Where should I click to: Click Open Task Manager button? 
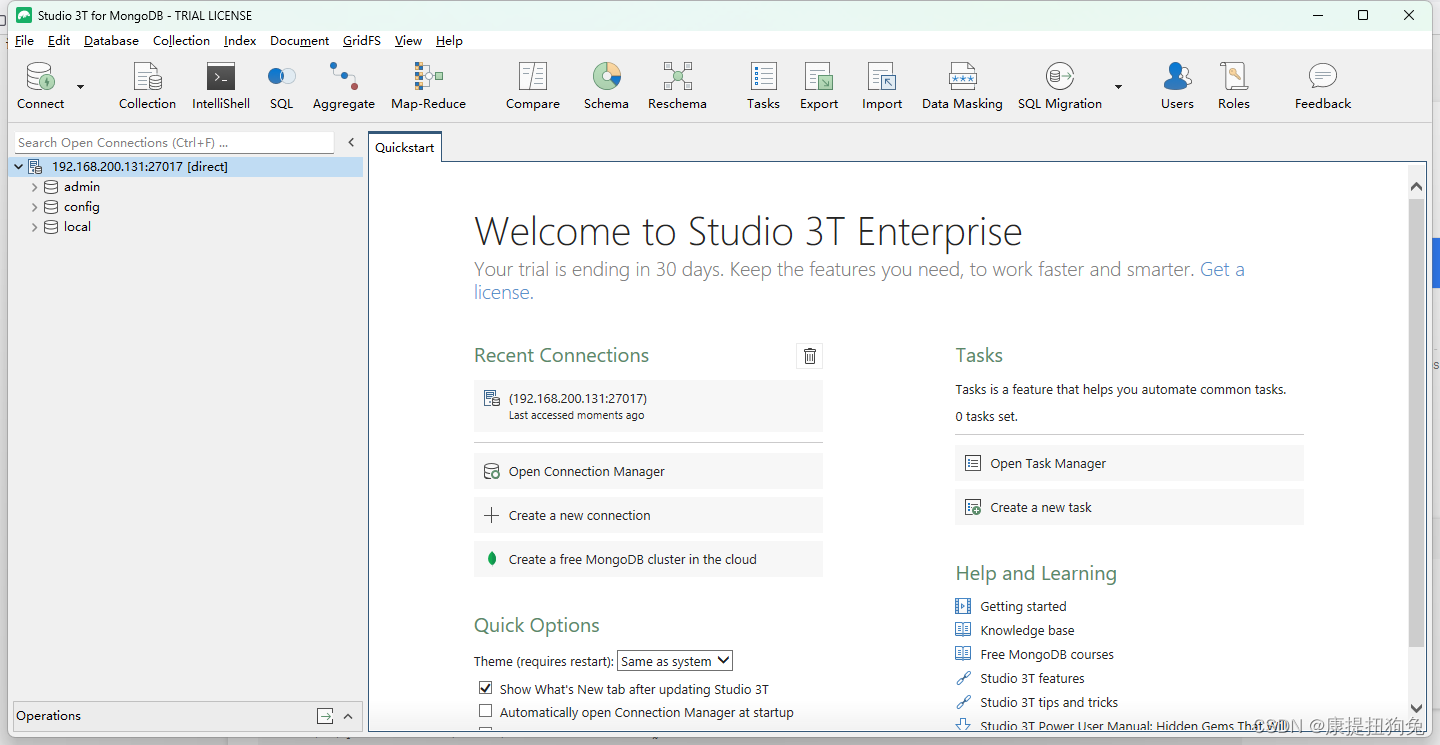[x=1129, y=463]
